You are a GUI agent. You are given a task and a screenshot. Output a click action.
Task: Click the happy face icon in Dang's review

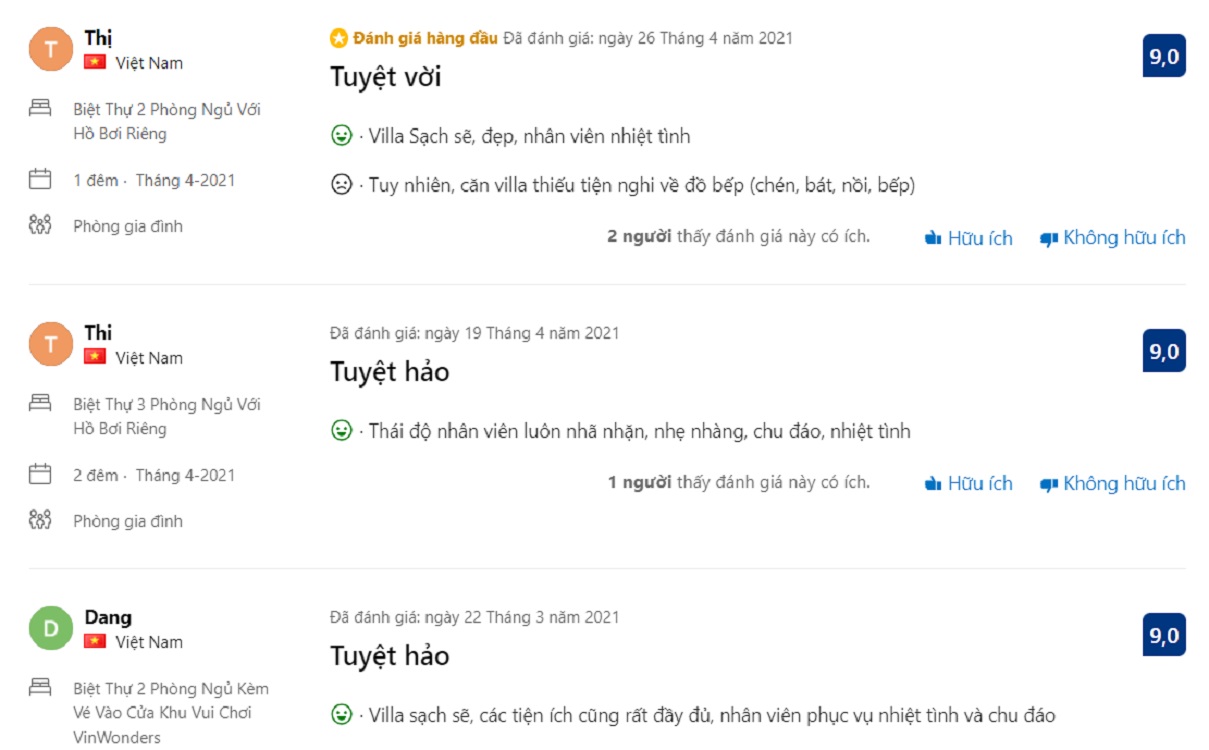coord(341,715)
